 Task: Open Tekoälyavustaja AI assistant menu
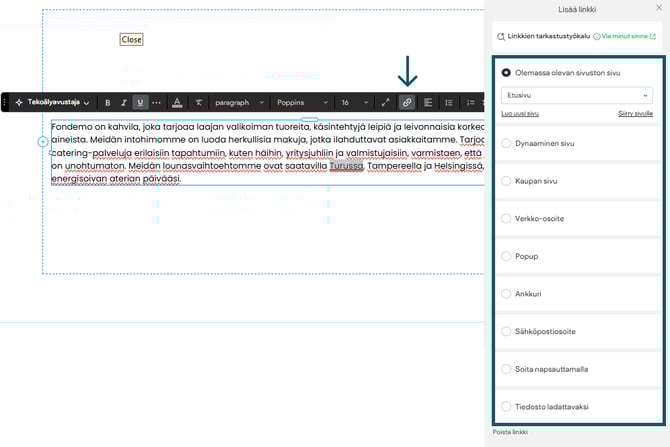(52, 102)
